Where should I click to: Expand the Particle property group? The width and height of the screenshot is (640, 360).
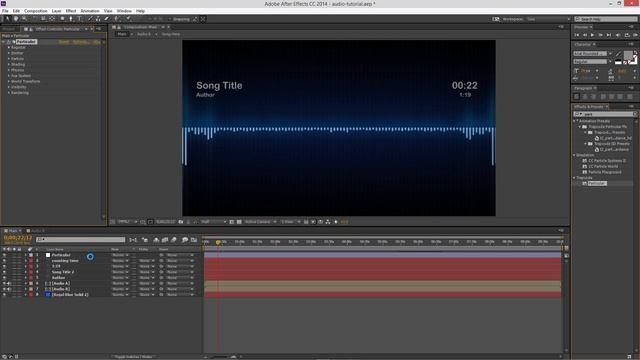(9, 59)
